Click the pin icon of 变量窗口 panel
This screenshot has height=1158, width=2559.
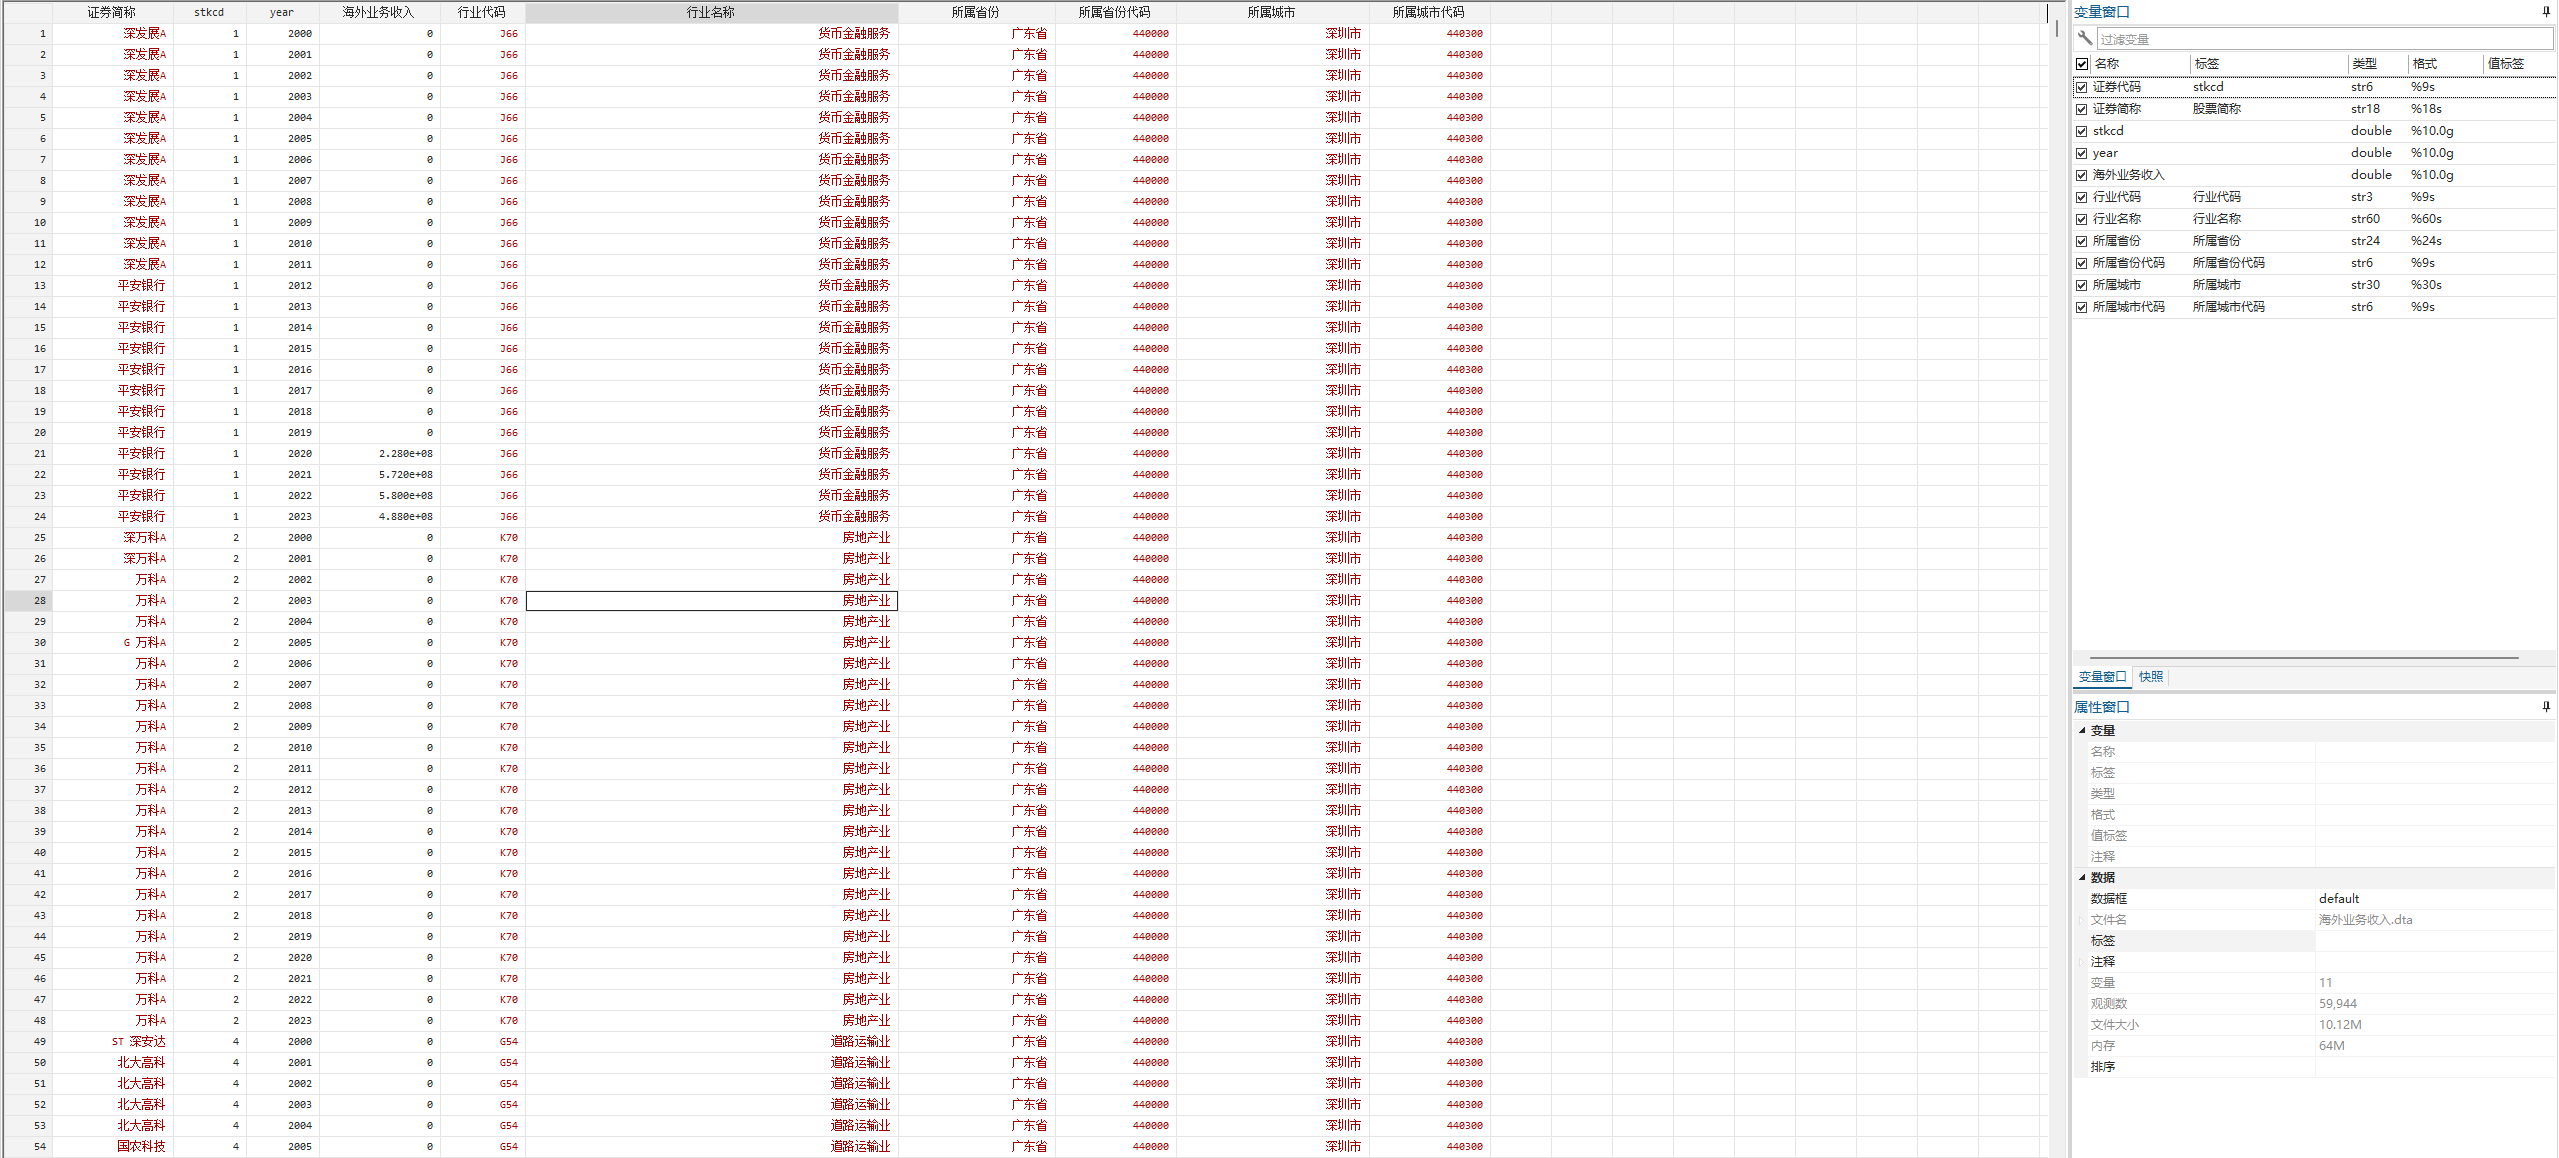pyautogui.click(x=2546, y=12)
